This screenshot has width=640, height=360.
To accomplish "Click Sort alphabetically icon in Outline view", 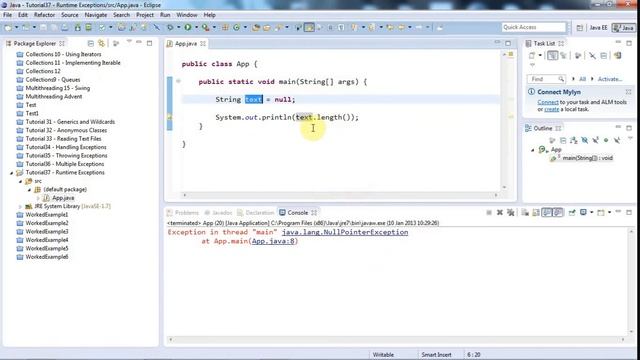I will coord(573,140).
